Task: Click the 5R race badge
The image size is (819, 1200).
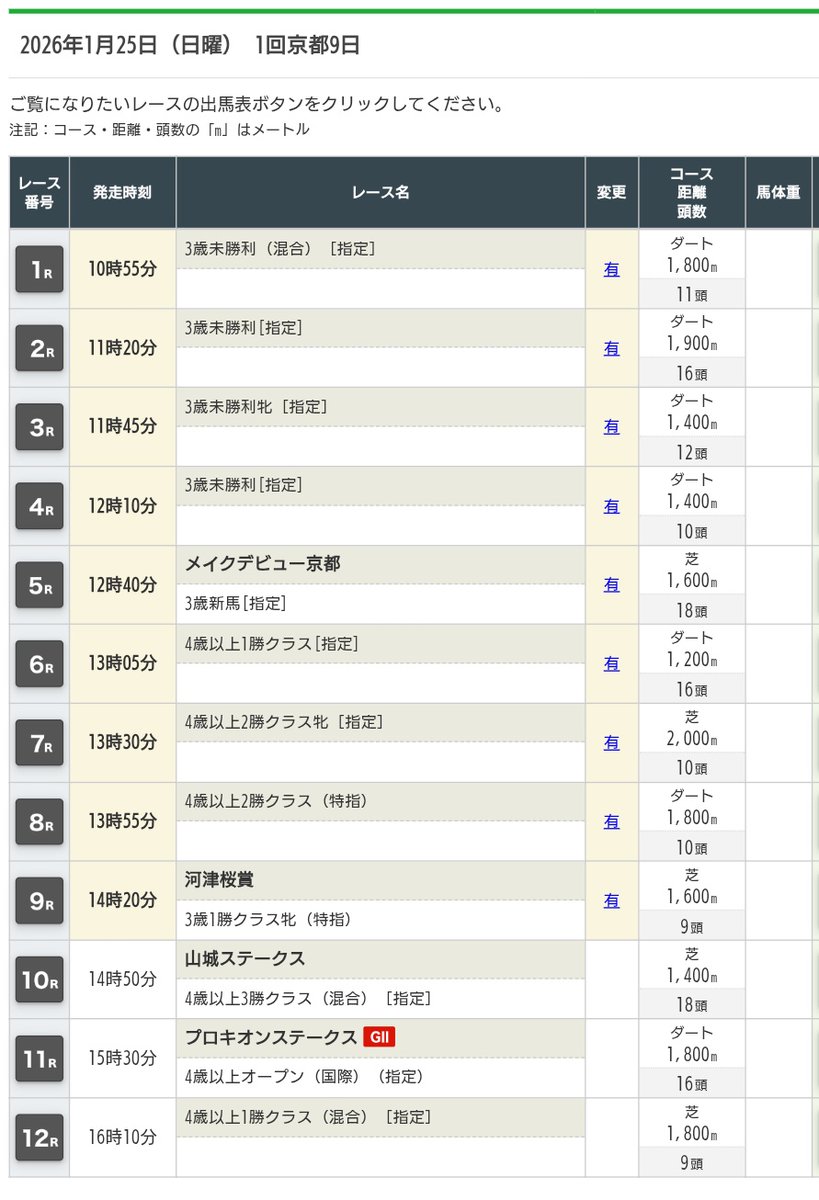Action: 39,585
